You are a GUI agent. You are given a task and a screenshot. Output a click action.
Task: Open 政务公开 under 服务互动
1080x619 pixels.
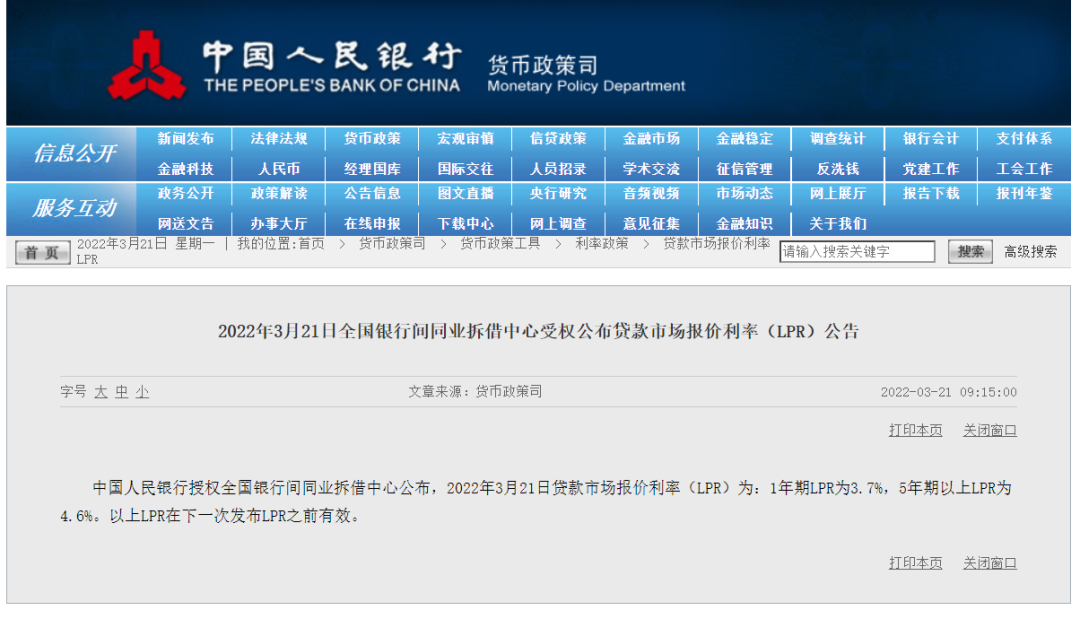click(185, 193)
